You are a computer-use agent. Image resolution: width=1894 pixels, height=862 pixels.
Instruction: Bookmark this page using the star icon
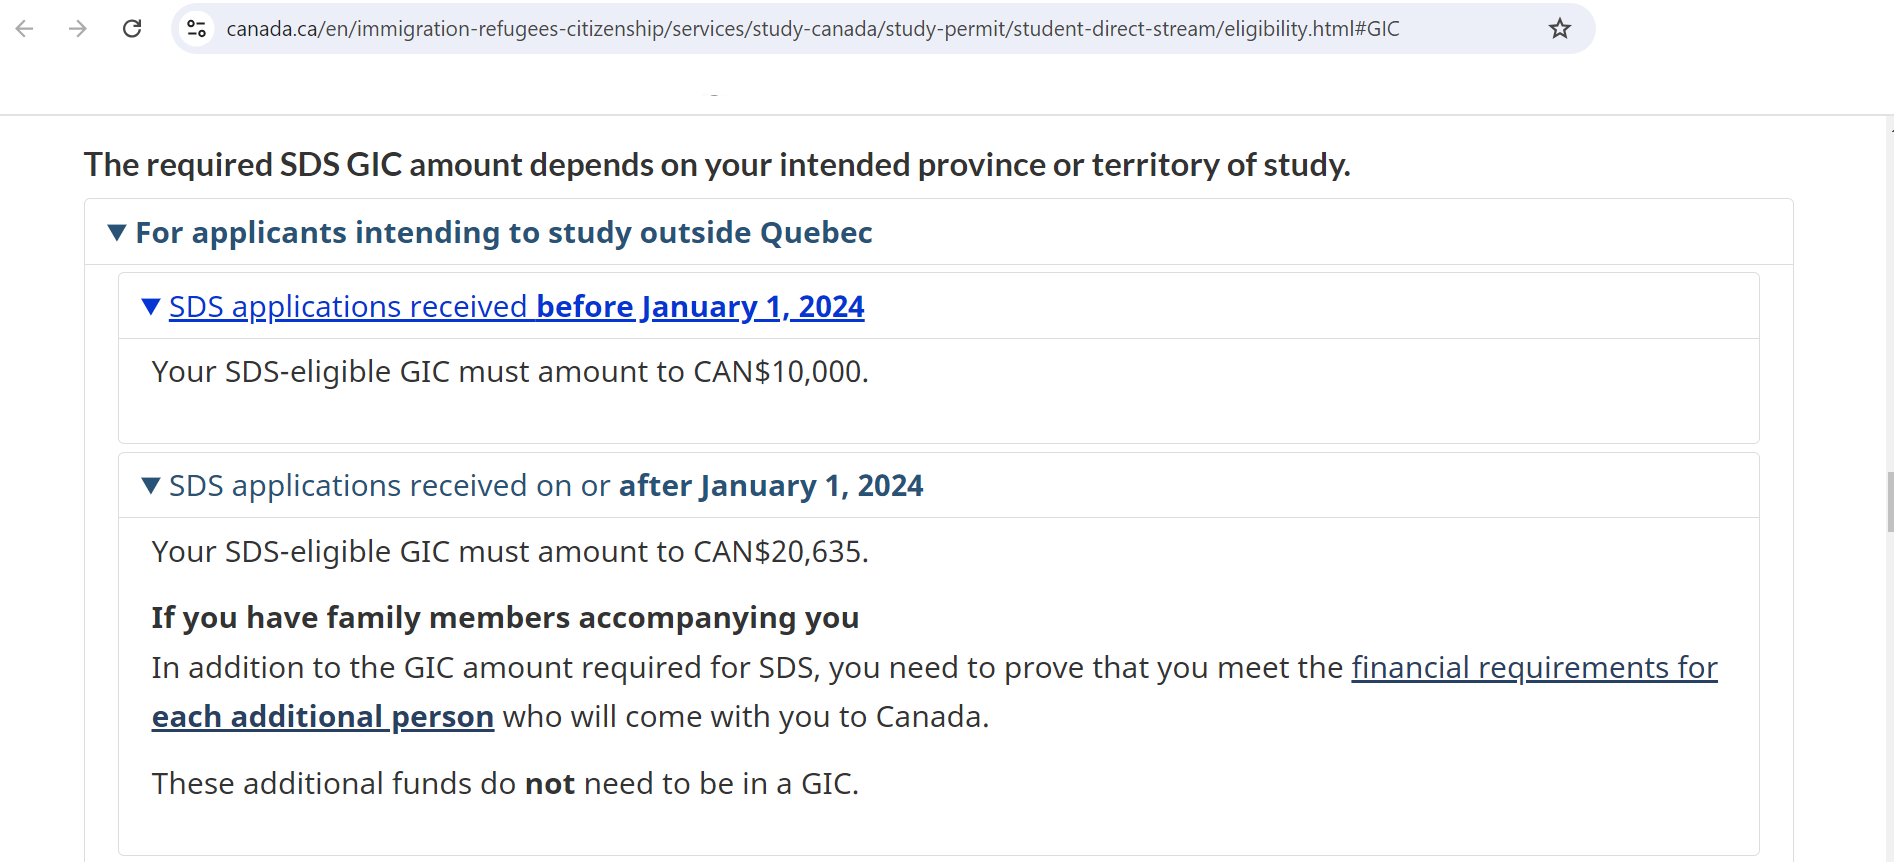point(1559,28)
